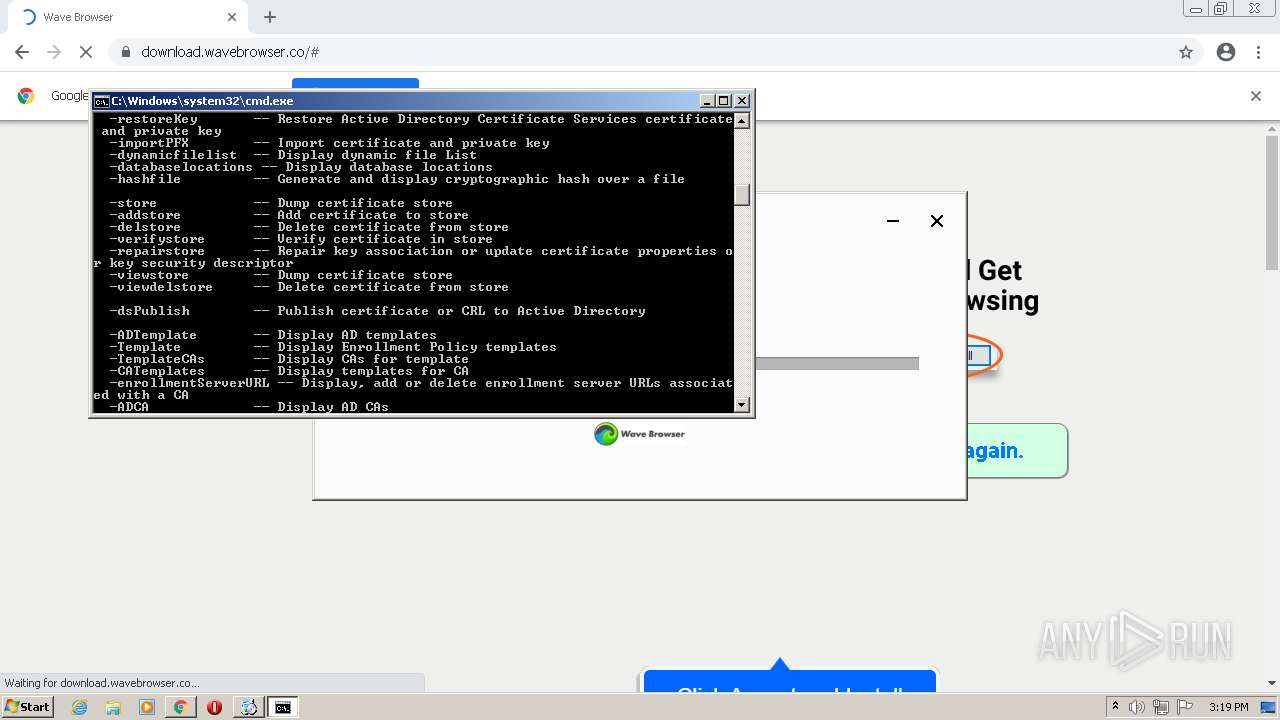The image size is (1280, 720).
Task: Click the '-importPFX' line in cmd output
Action: click(x=329, y=143)
